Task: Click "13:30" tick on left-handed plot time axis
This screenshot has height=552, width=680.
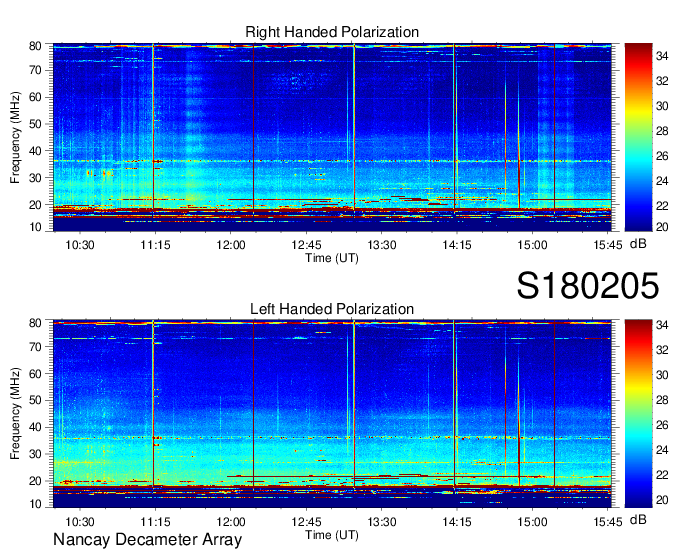Action: (x=382, y=522)
